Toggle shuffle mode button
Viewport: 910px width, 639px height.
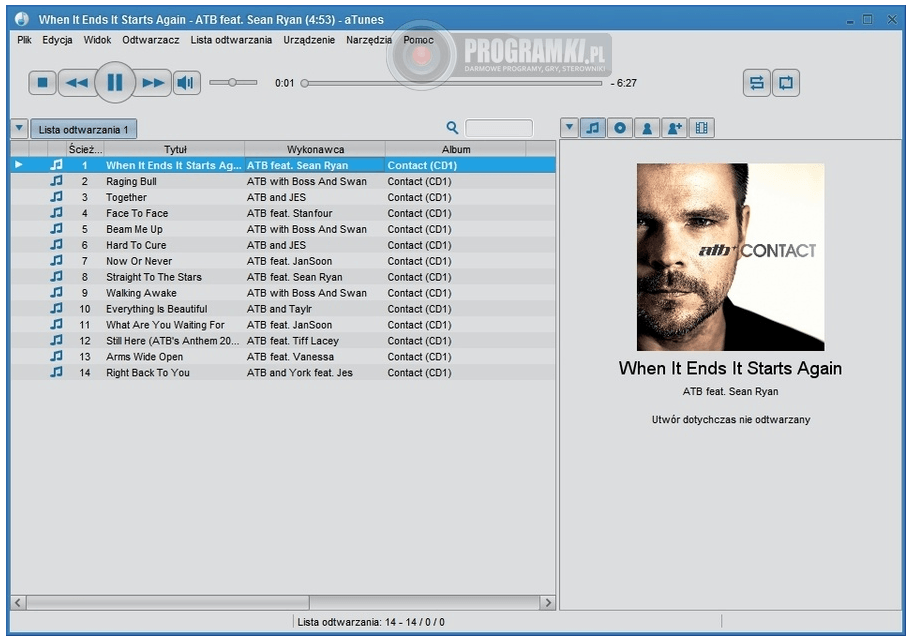point(756,83)
